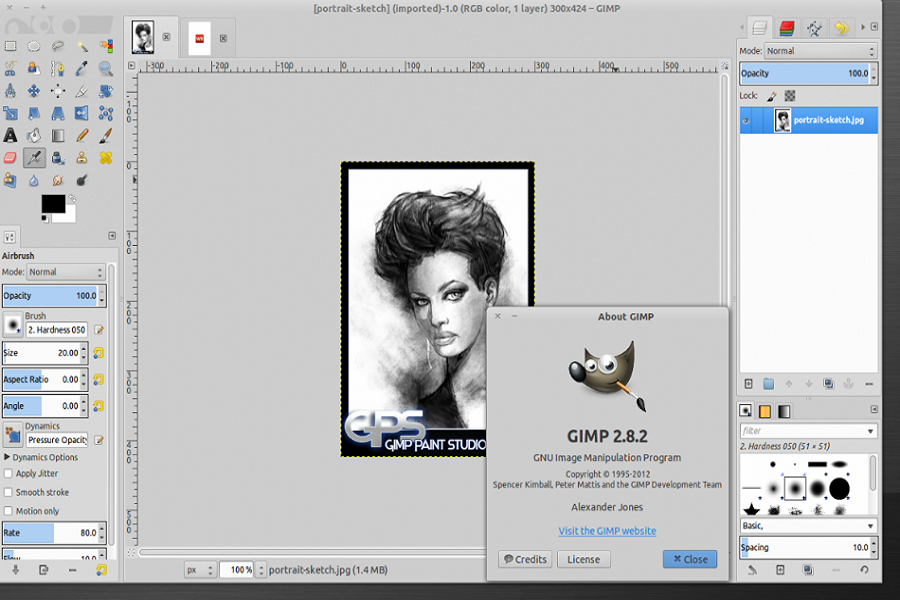
Task: Select the Ellipse Select tool
Action: [x=34, y=46]
